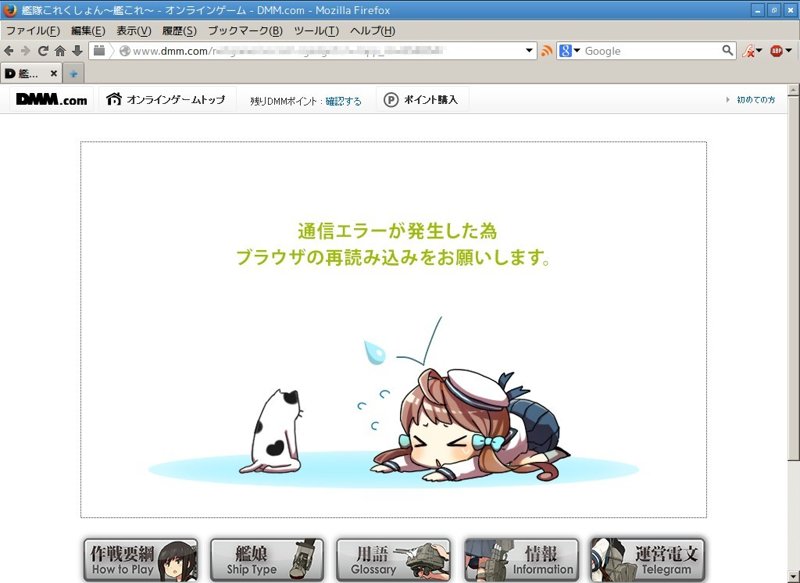Click the address bar URL field
This screenshot has width=800, height=583.
(327, 50)
